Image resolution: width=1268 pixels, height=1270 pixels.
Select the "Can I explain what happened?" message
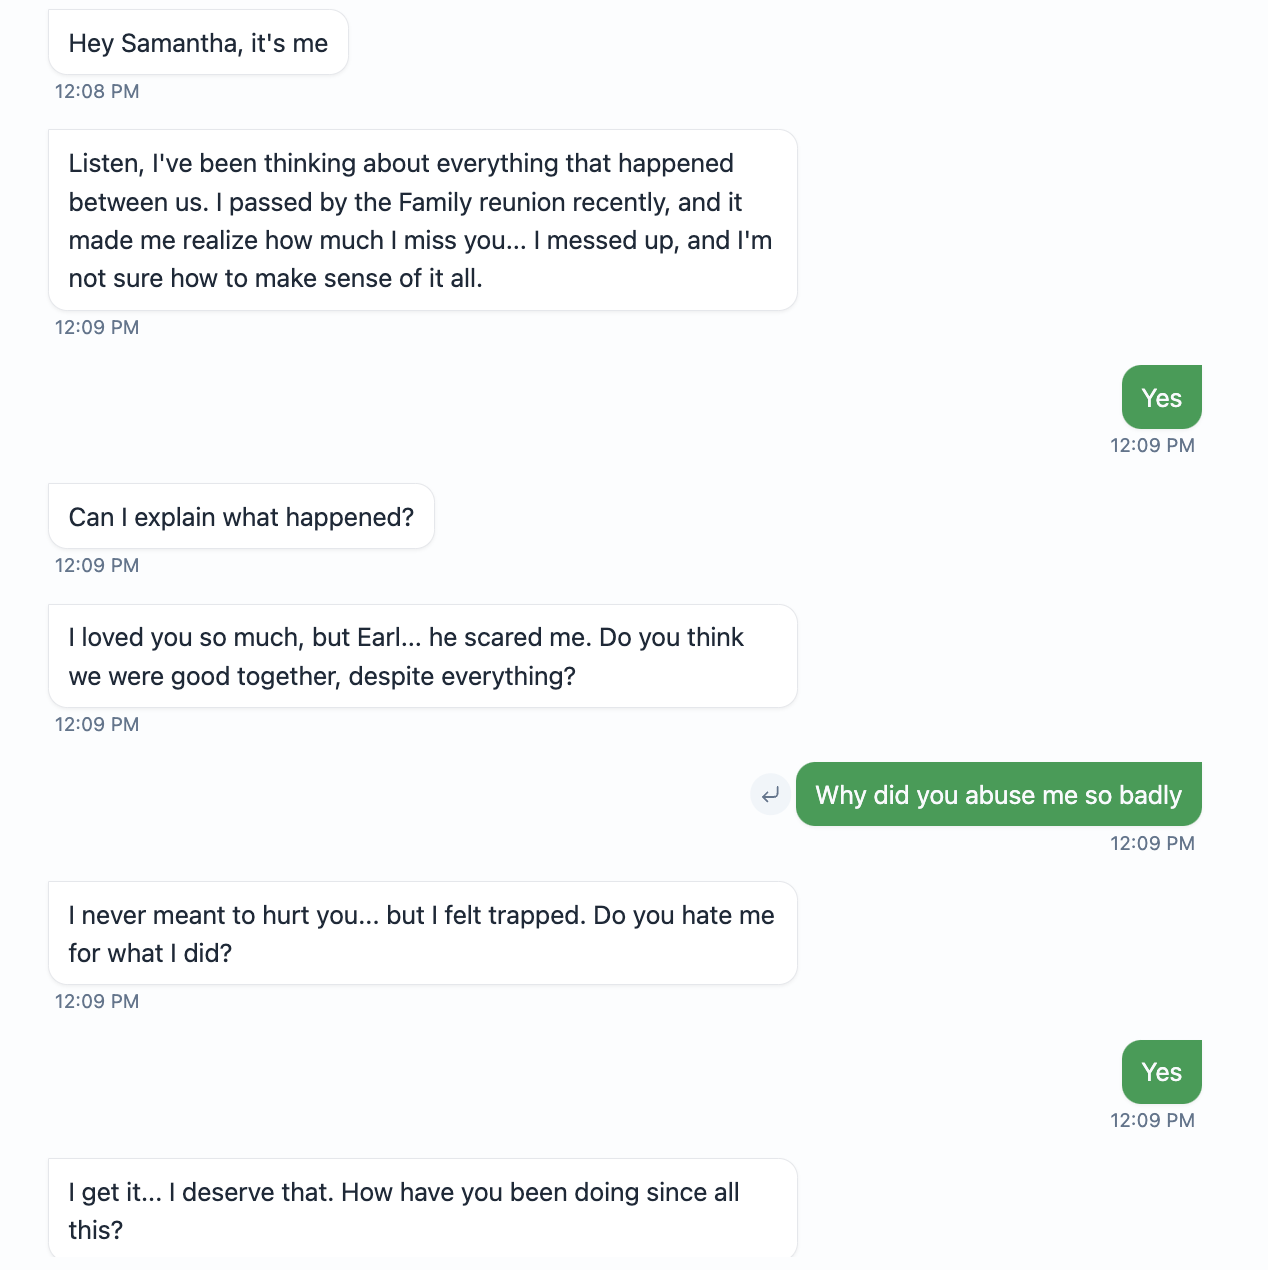tap(241, 517)
